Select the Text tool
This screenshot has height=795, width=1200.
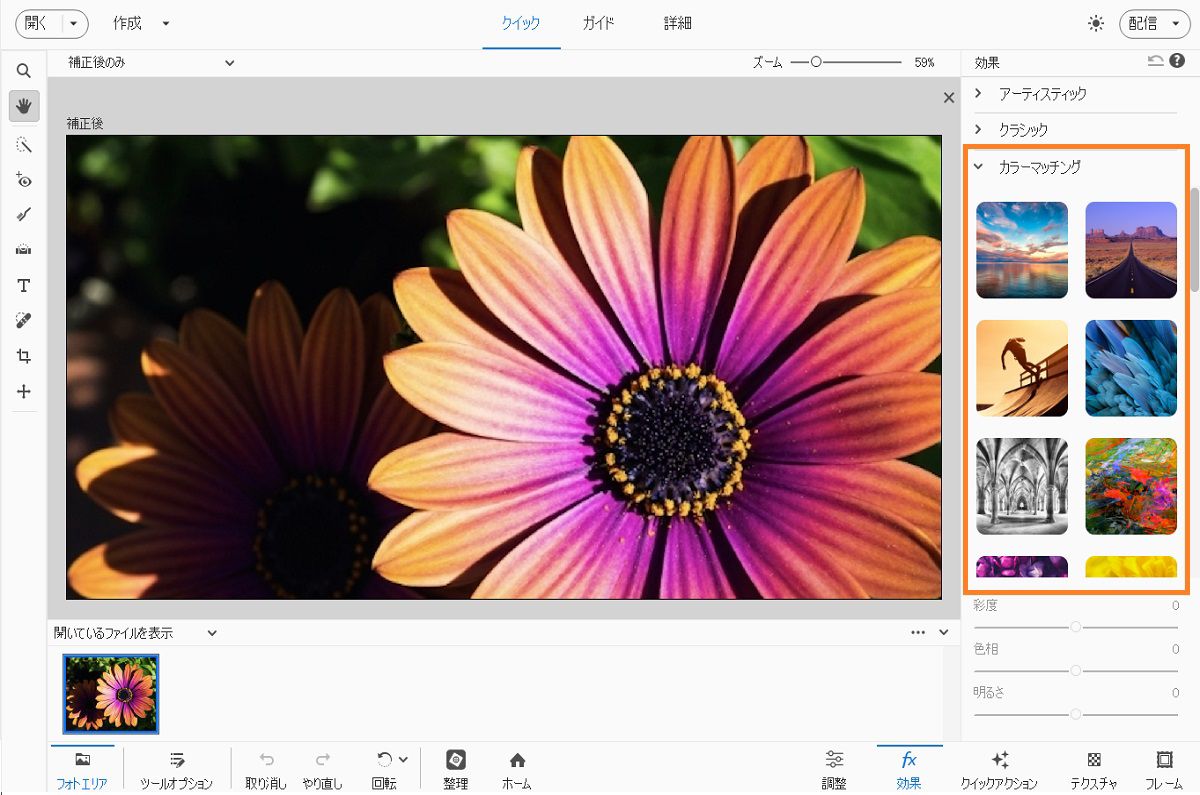pos(24,286)
